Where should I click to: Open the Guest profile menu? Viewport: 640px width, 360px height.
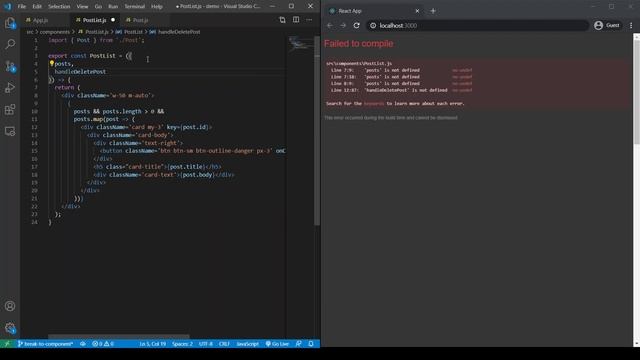pyautogui.click(x=607, y=25)
